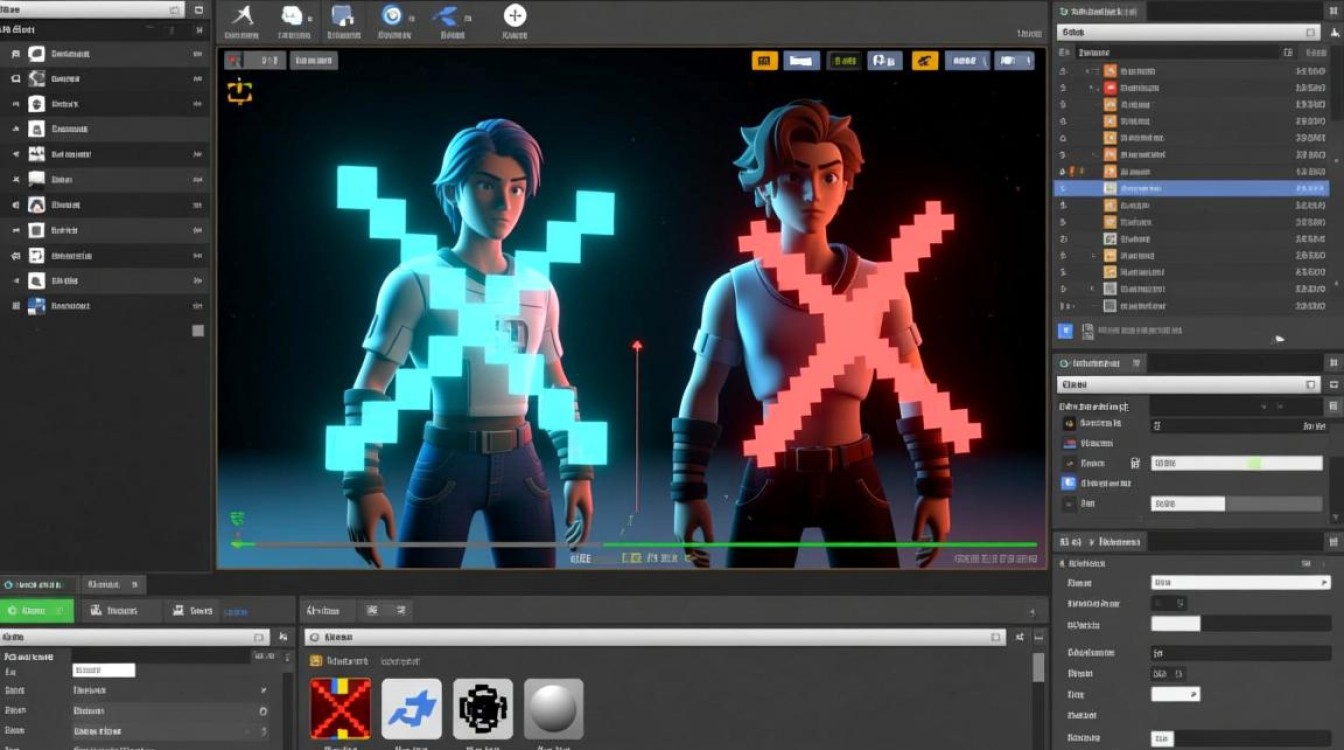
Task: Click the first top toolbar icon with star shape
Action: pyautogui.click(x=242, y=15)
